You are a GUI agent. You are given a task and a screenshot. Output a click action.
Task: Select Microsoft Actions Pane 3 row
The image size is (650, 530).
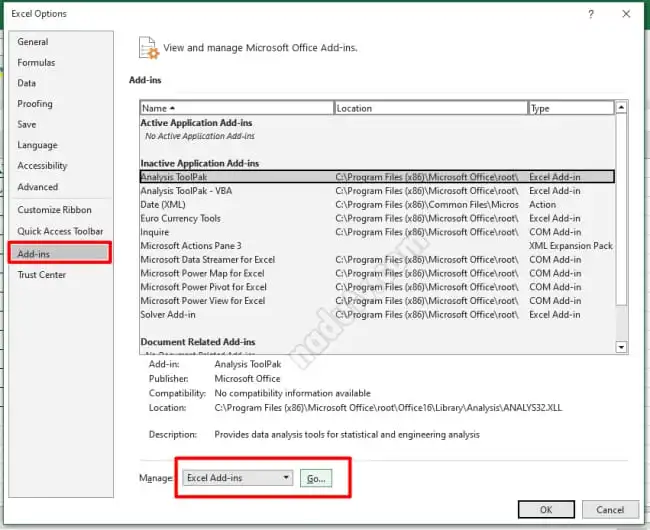click(377, 246)
